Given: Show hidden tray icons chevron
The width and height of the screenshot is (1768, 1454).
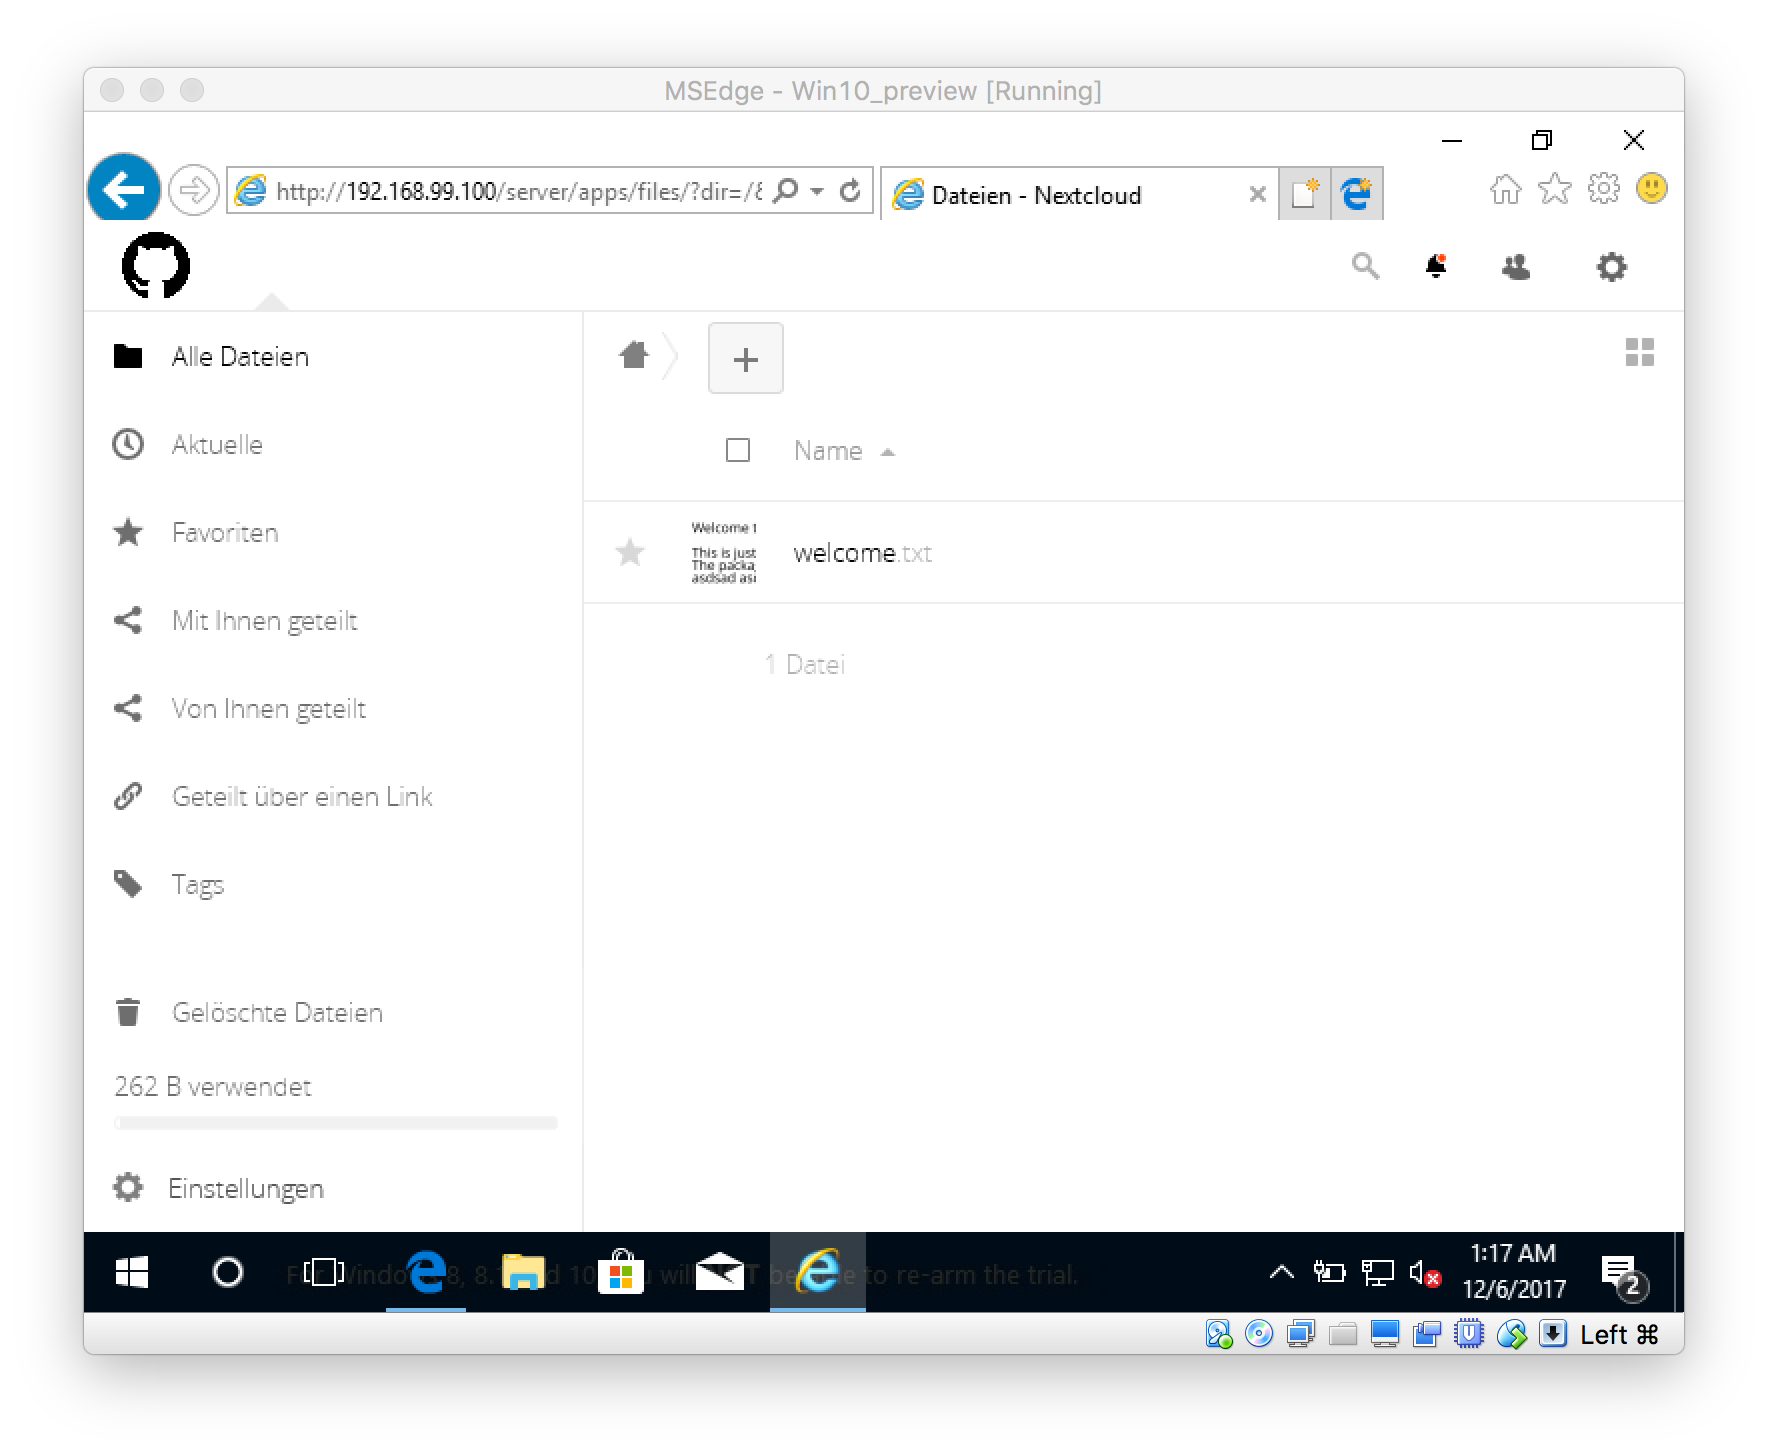Looking at the screenshot, I should 1282,1272.
